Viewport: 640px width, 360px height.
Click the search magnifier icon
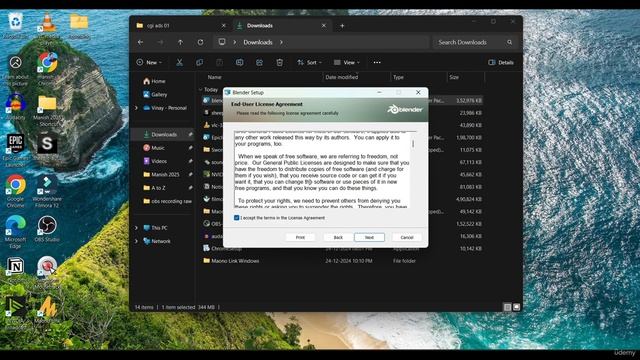click(509, 42)
